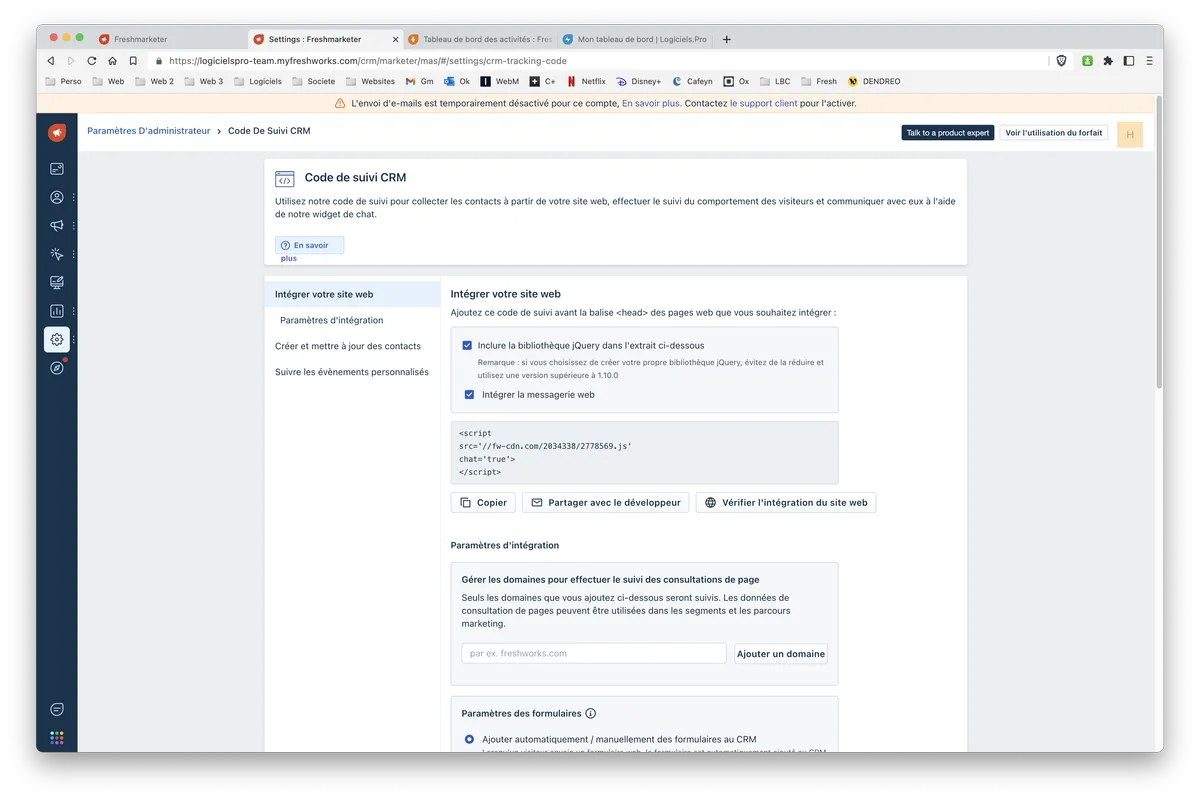The image size is (1200, 800).
Task: Open the chat bubble icon at sidebar bottom
Action: (x=57, y=709)
